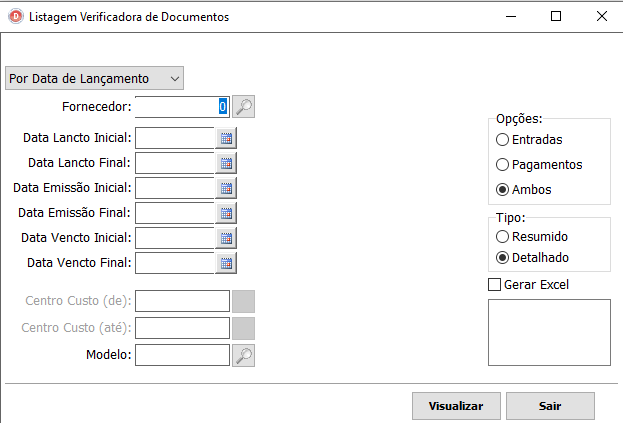The width and height of the screenshot is (623, 423).
Task: Click the Modelo search magnifier icon
Action: pyautogui.click(x=243, y=354)
